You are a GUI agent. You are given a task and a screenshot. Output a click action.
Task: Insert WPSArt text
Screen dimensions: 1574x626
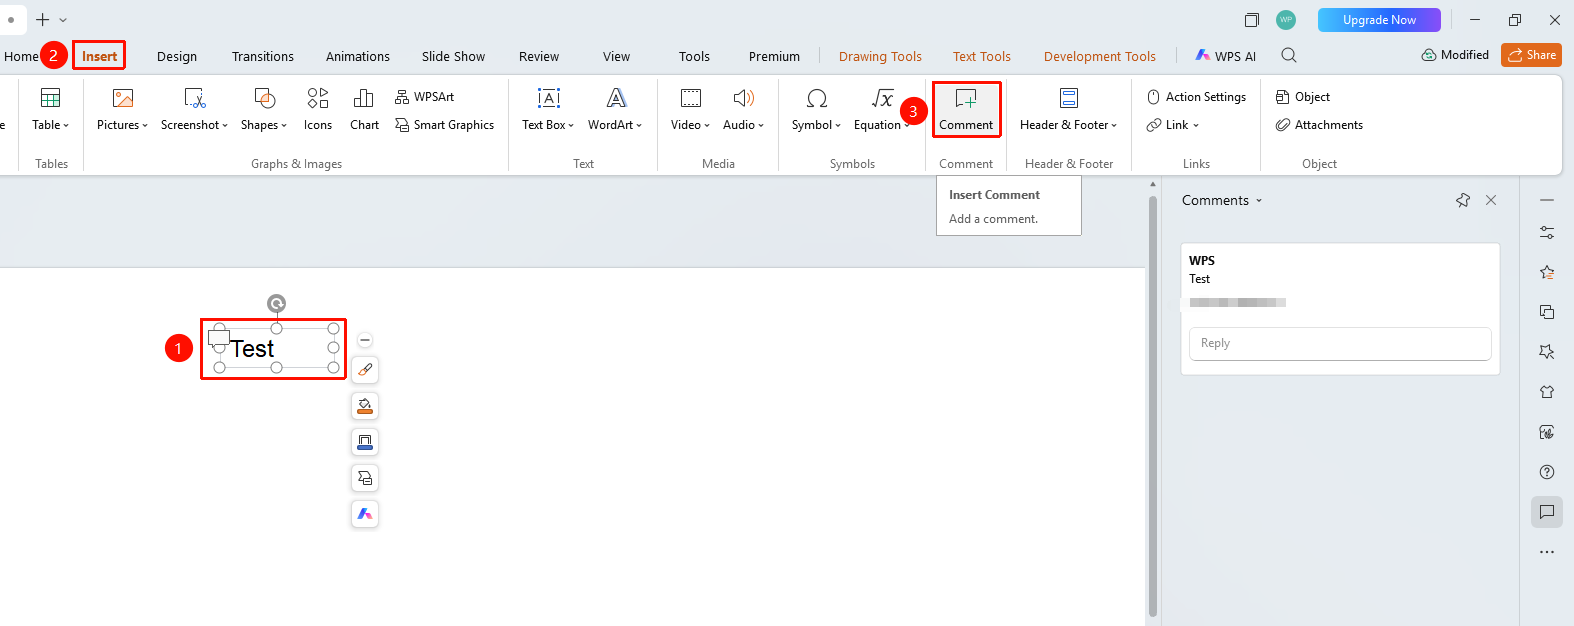[425, 97]
